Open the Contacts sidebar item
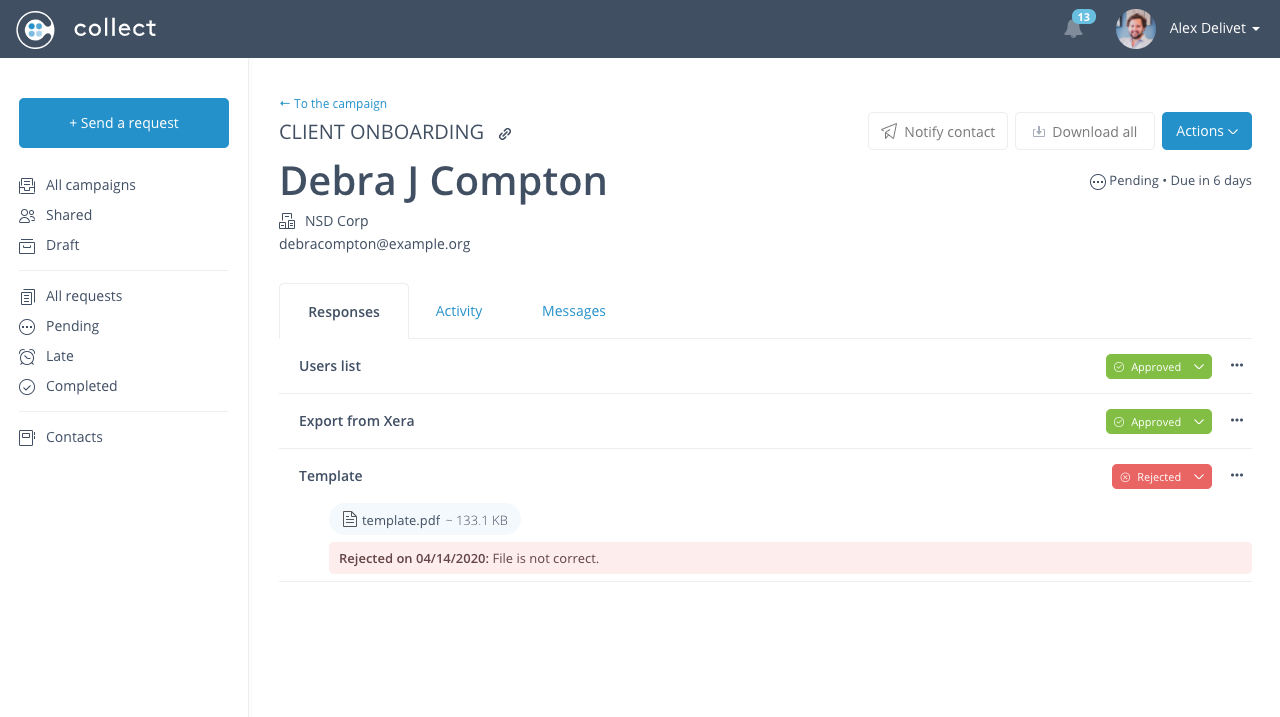This screenshot has height=717, width=1280. [74, 437]
